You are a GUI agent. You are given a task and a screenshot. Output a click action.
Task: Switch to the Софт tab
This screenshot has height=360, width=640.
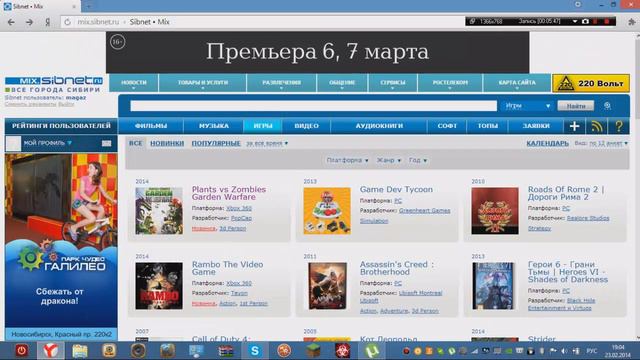click(x=447, y=126)
